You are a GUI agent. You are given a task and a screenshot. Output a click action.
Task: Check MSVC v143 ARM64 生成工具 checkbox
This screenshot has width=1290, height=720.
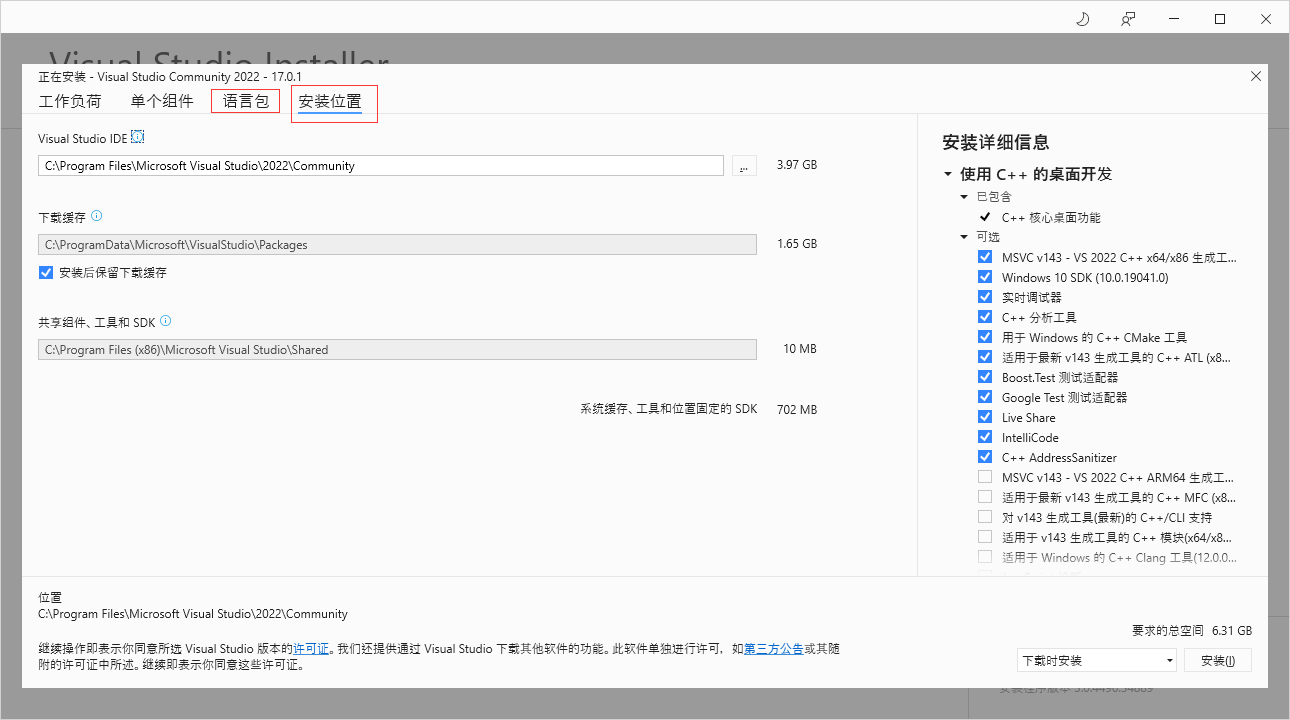click(x=985, y=477)
